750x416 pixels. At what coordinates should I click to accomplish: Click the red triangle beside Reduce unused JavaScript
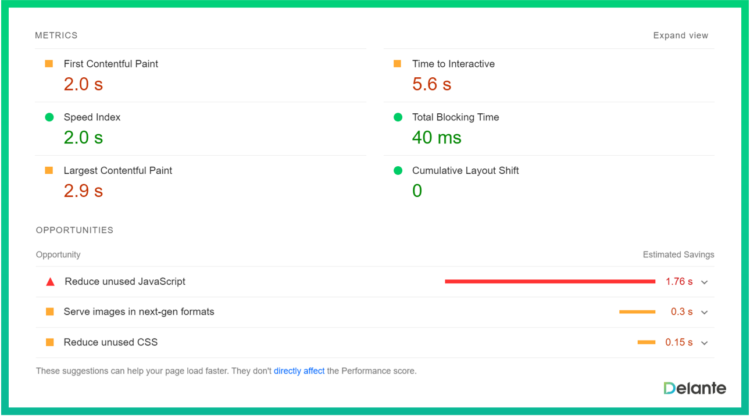49,282
